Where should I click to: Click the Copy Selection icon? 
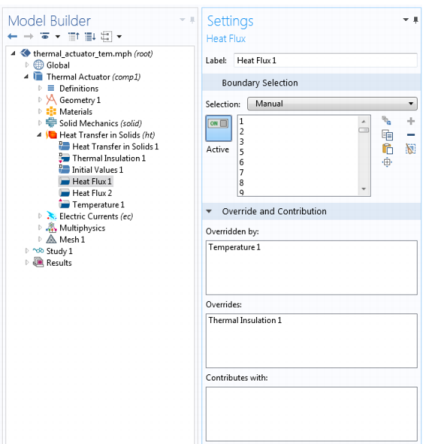coord(387,135)
